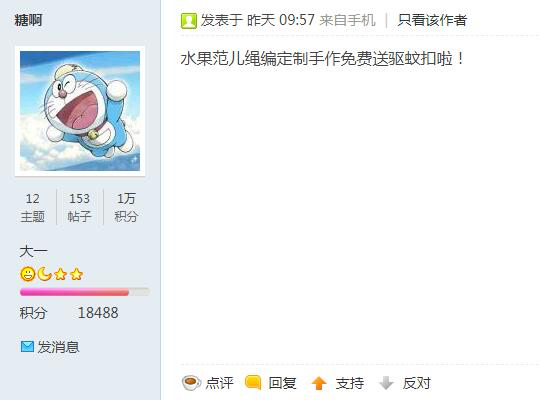This screenshot has height=400, width=540.
Task: Click the coffee cup 点评 icon
Action: click(x=191, y=383)
